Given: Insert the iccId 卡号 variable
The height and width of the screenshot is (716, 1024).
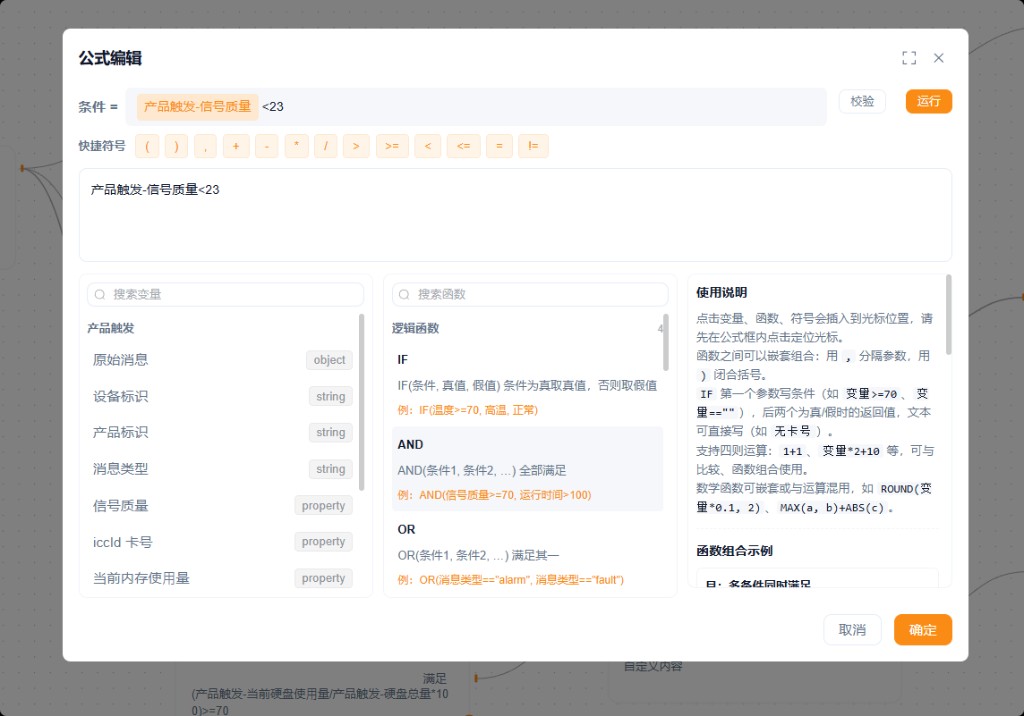Looking at the screenshot, I should coord(223,542).
